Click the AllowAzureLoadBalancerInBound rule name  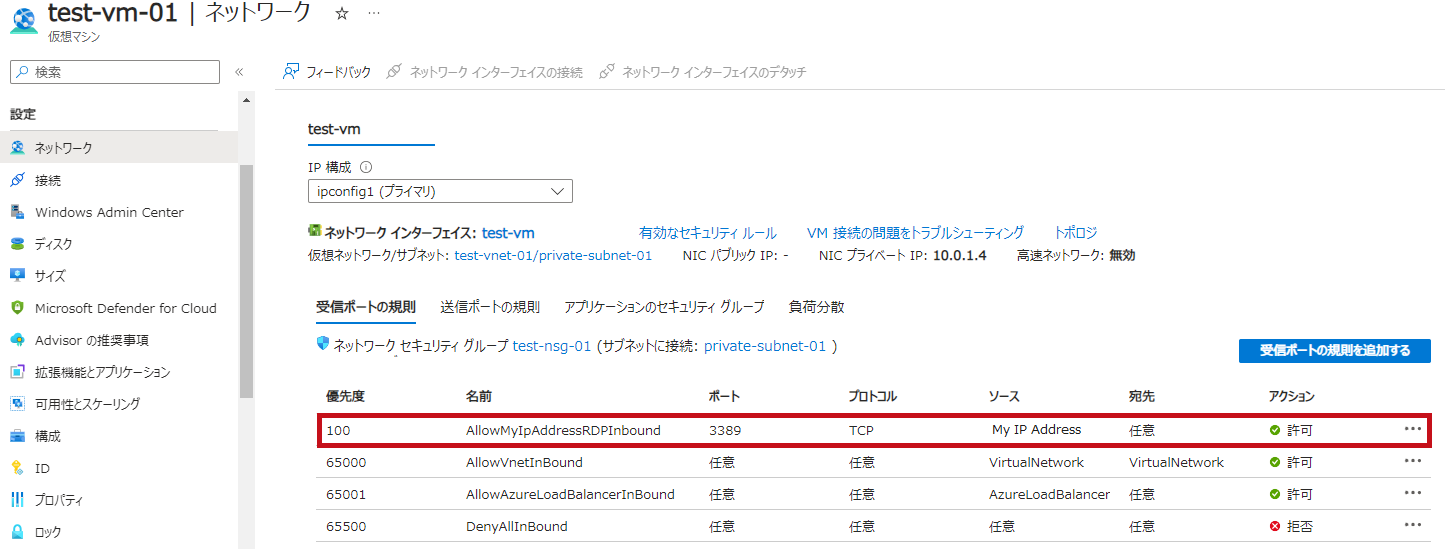570,494
